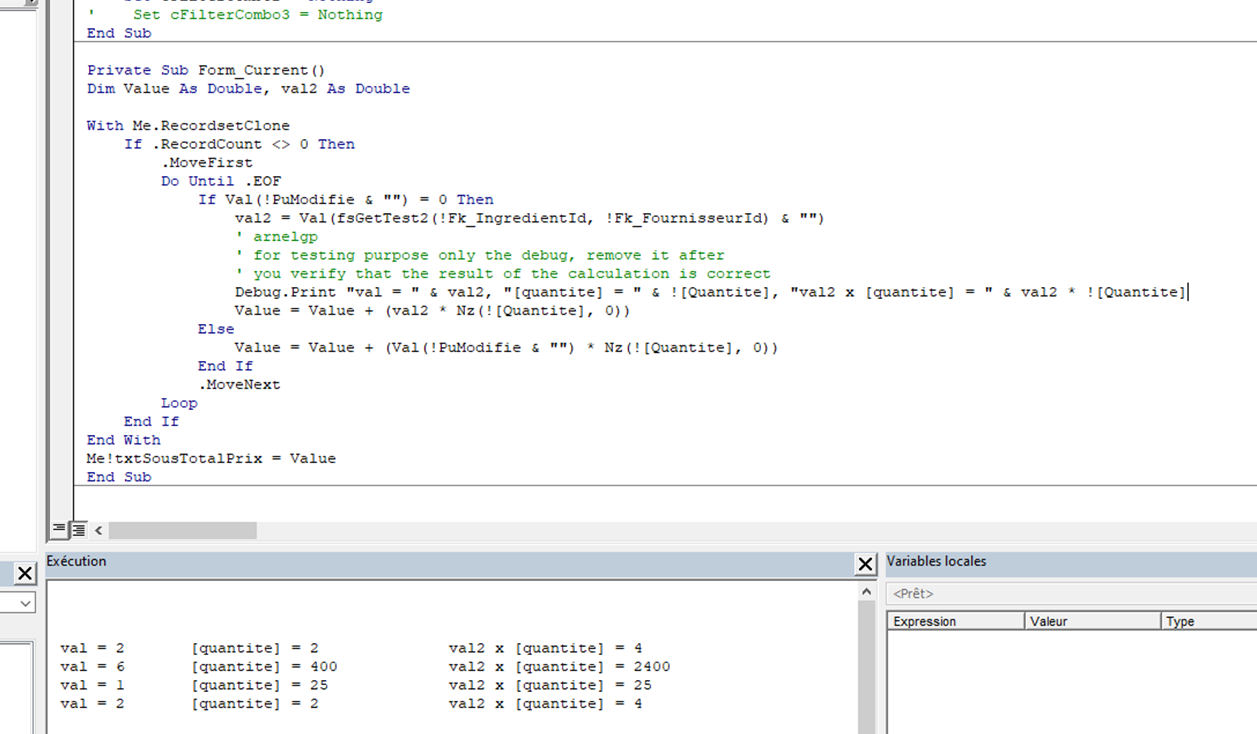Click the '[quantite] = 400' output value
The width and height of the screenshot is (1257, 734).
264,666
